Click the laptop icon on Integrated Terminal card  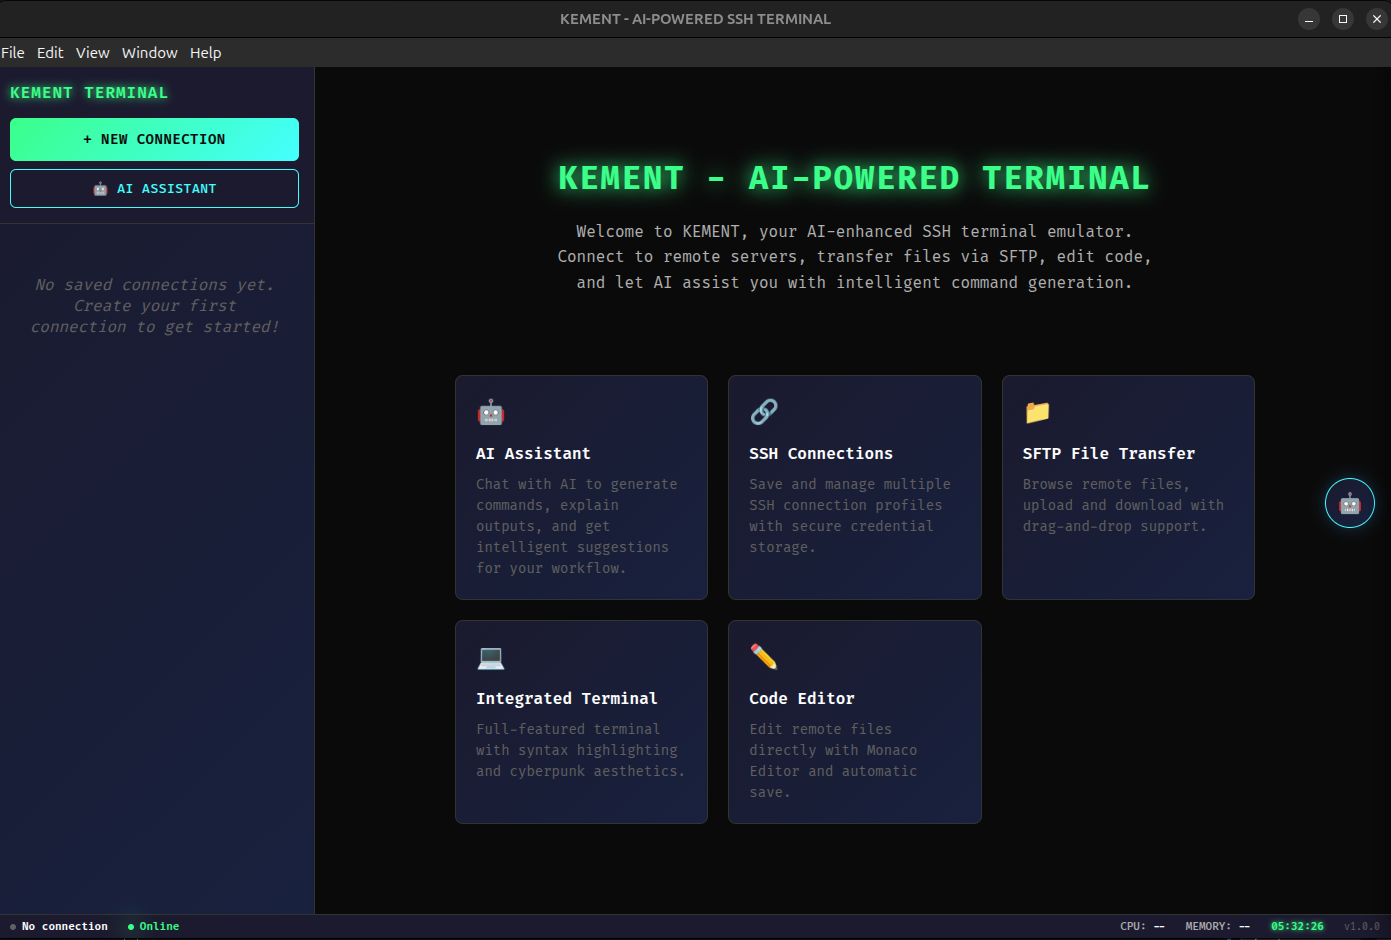(x=490, y=657)
